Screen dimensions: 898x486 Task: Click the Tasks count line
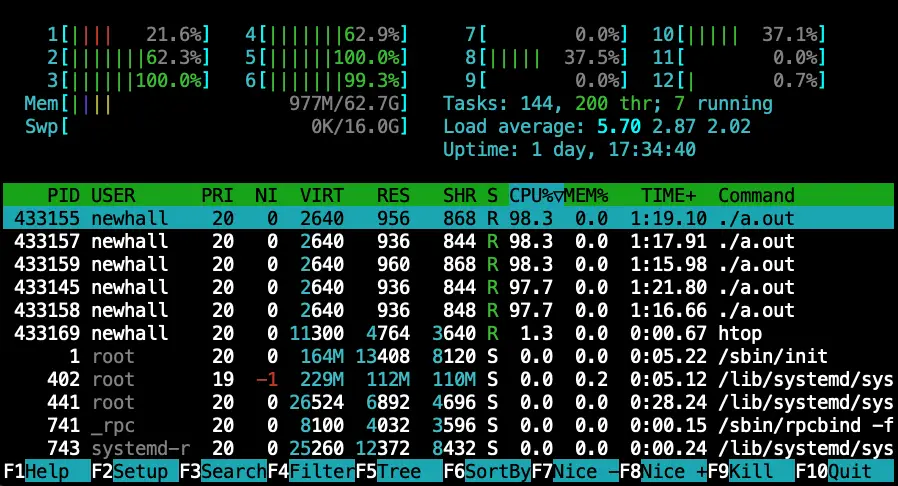608,104
